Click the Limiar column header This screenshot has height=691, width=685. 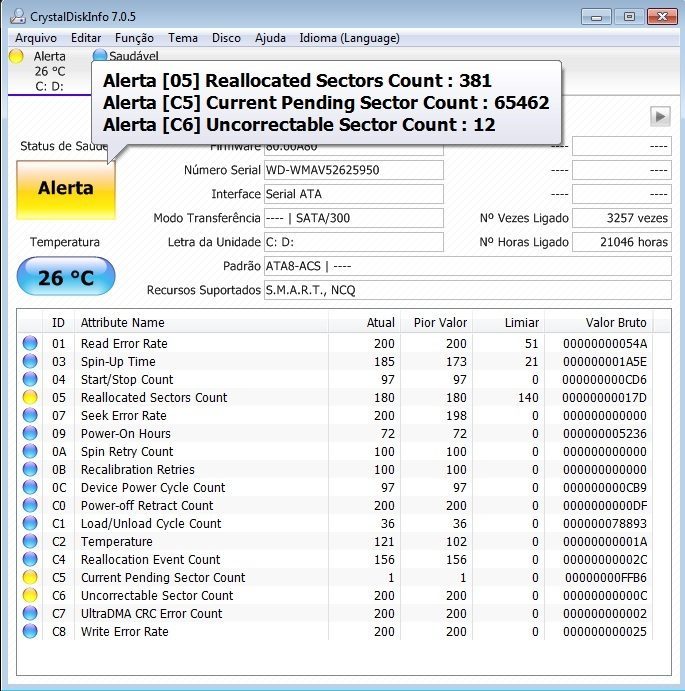click(x=508, y=323)
